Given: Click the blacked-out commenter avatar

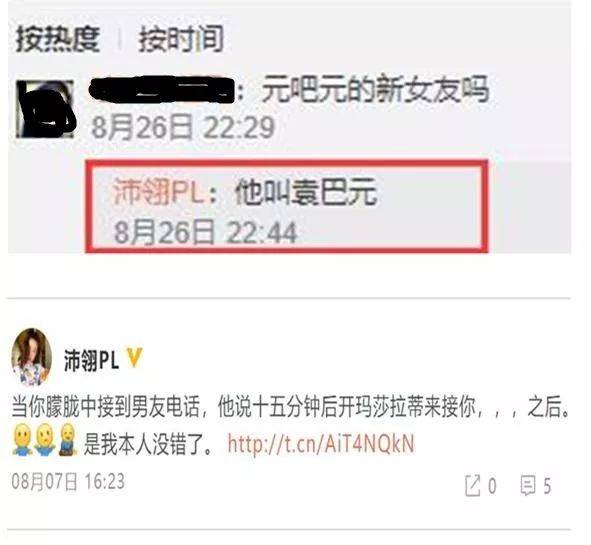Looking at the screenshot, I should pos(45,109).
